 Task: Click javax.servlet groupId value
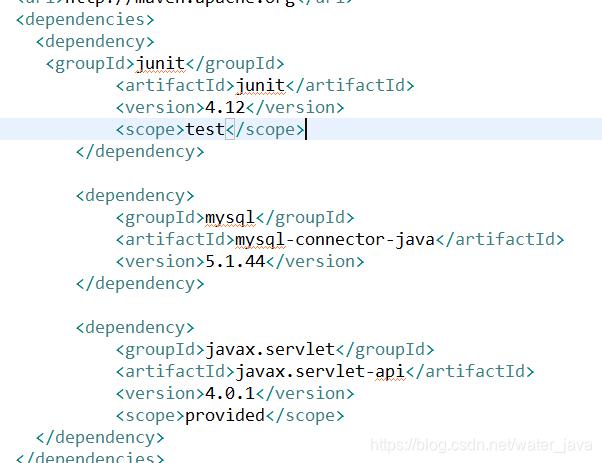point(270,350)
